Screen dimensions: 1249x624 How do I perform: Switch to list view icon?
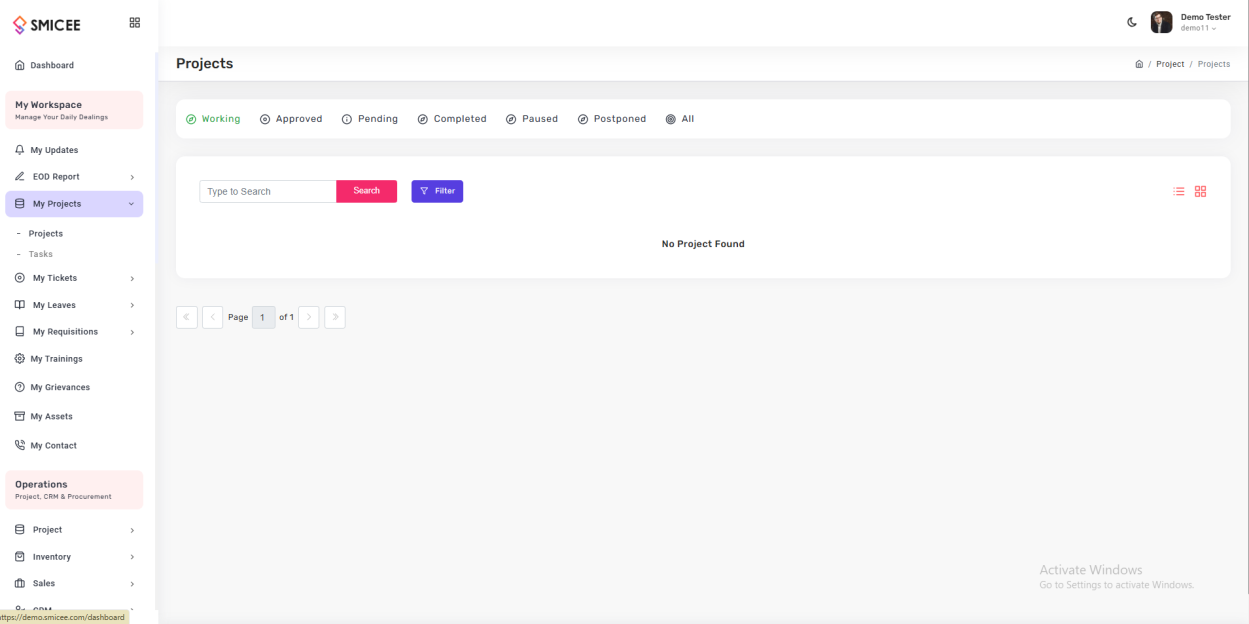[1179, 191]
